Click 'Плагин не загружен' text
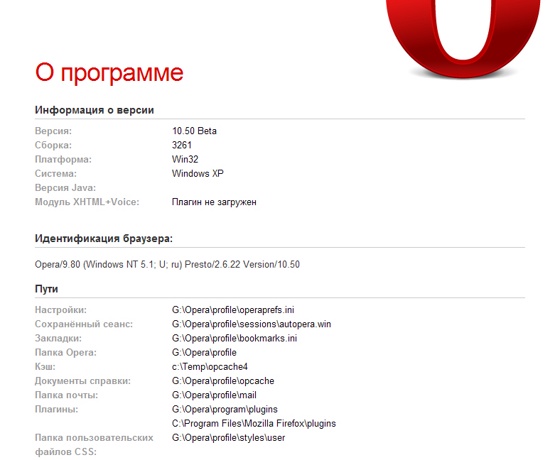 point(214,202)
